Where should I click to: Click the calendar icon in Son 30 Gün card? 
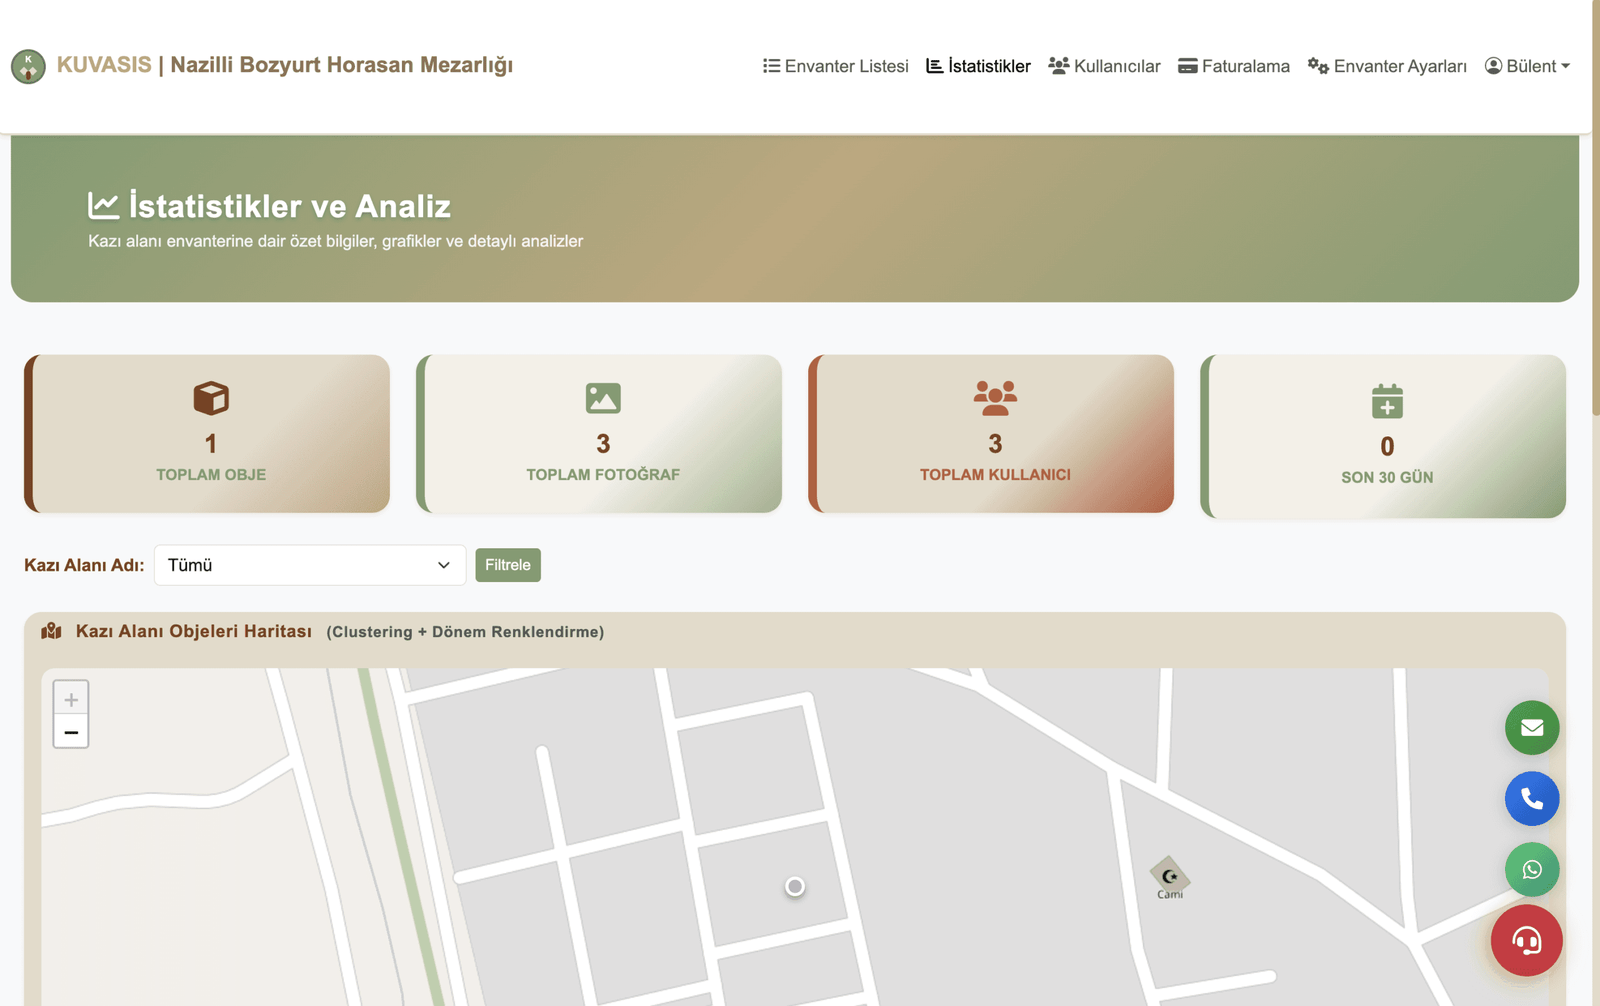(1387, 402)
